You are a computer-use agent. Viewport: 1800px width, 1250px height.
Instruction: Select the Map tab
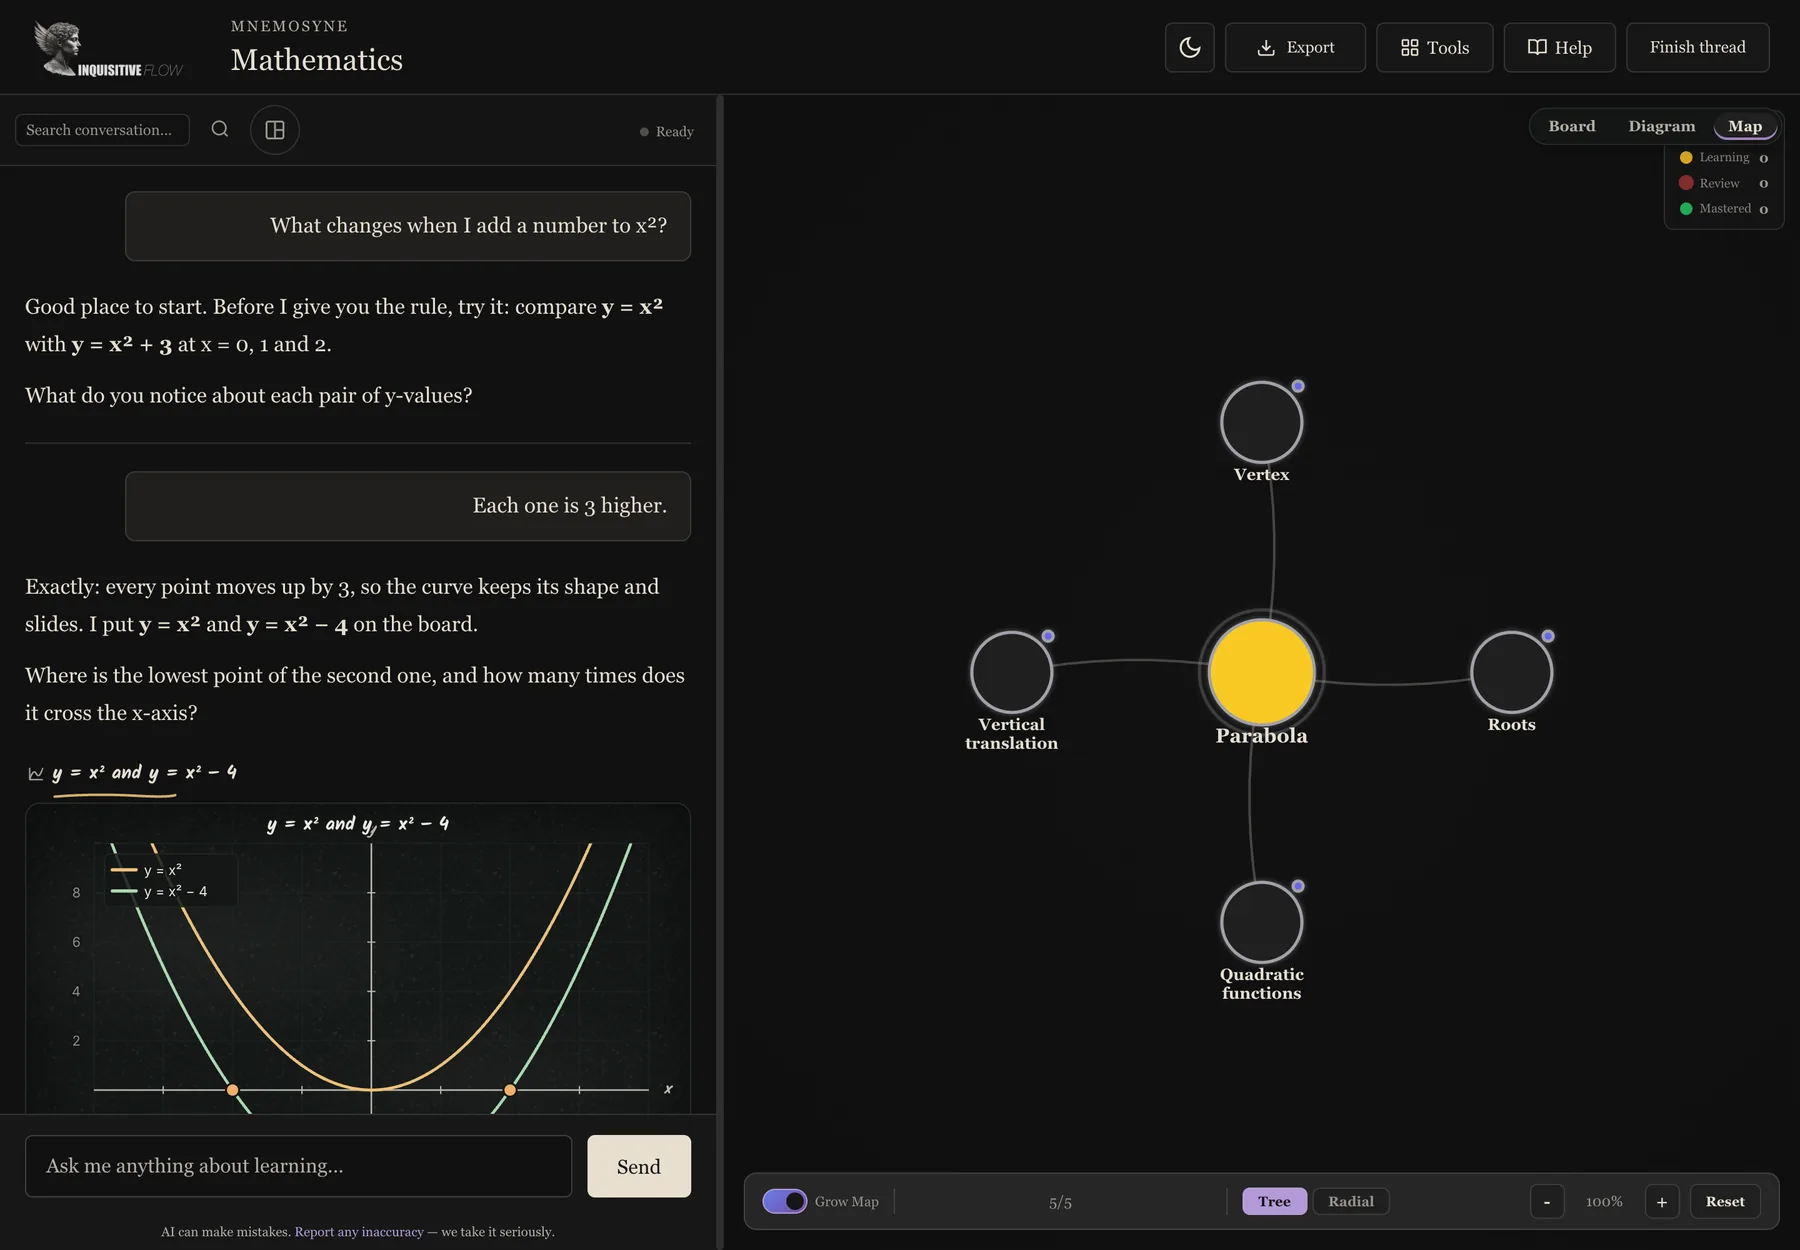coord(1744,126)
